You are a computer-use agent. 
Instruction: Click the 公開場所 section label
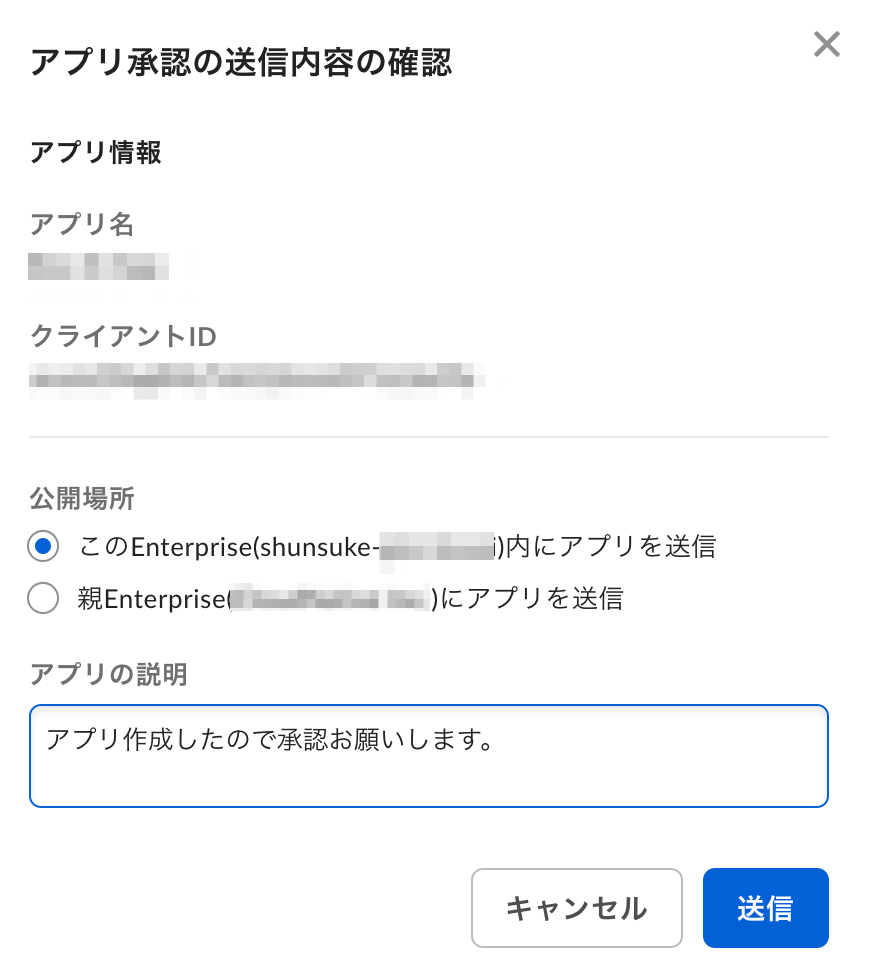82,498
